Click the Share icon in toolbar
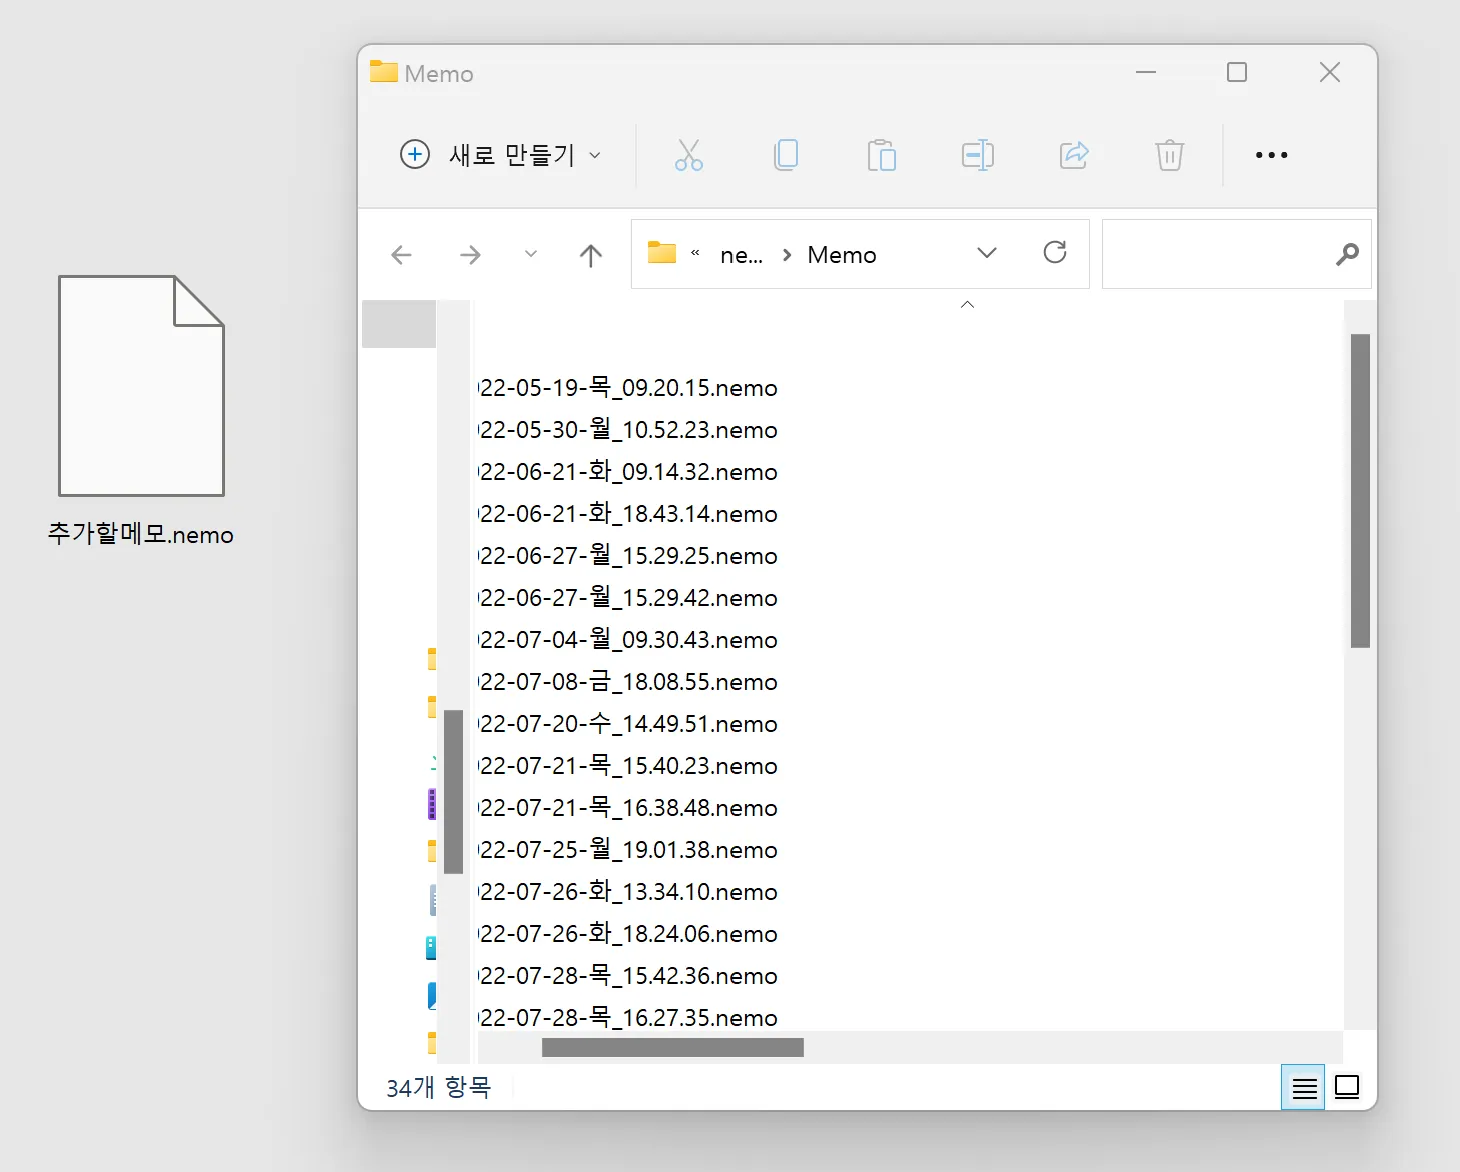 (x=1074, y=155)
